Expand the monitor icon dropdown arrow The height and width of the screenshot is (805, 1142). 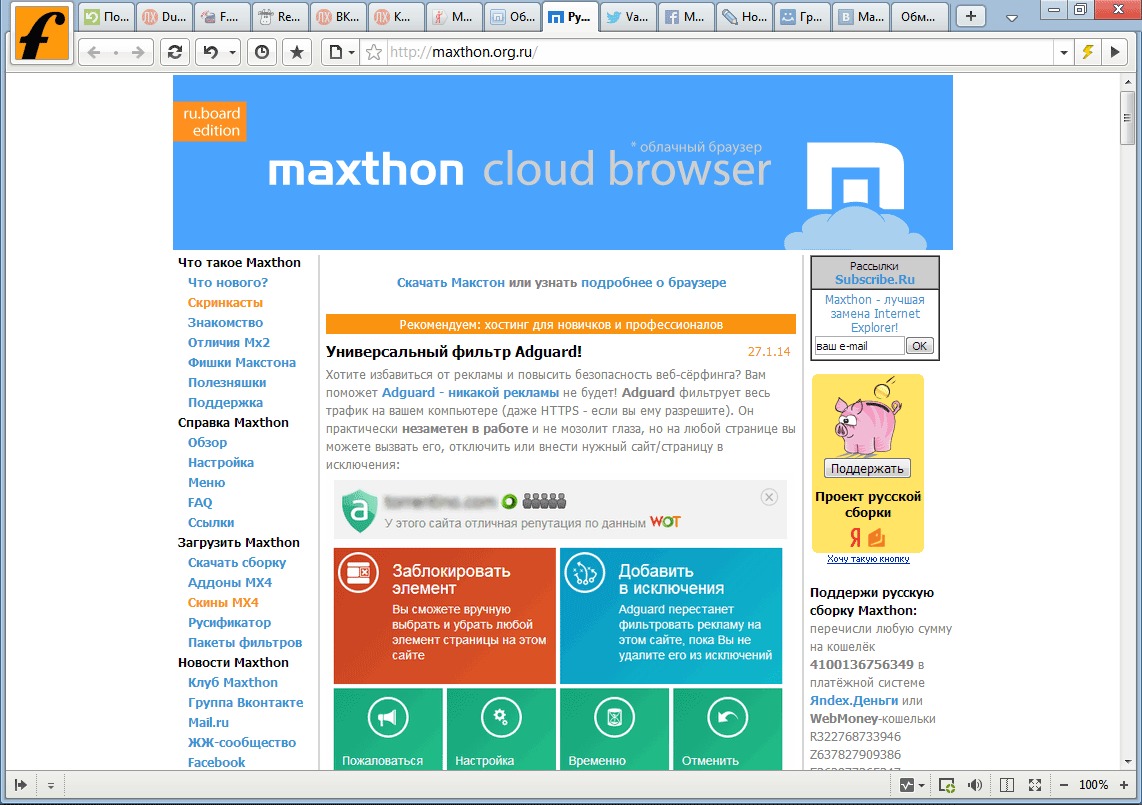click(921, 785)
